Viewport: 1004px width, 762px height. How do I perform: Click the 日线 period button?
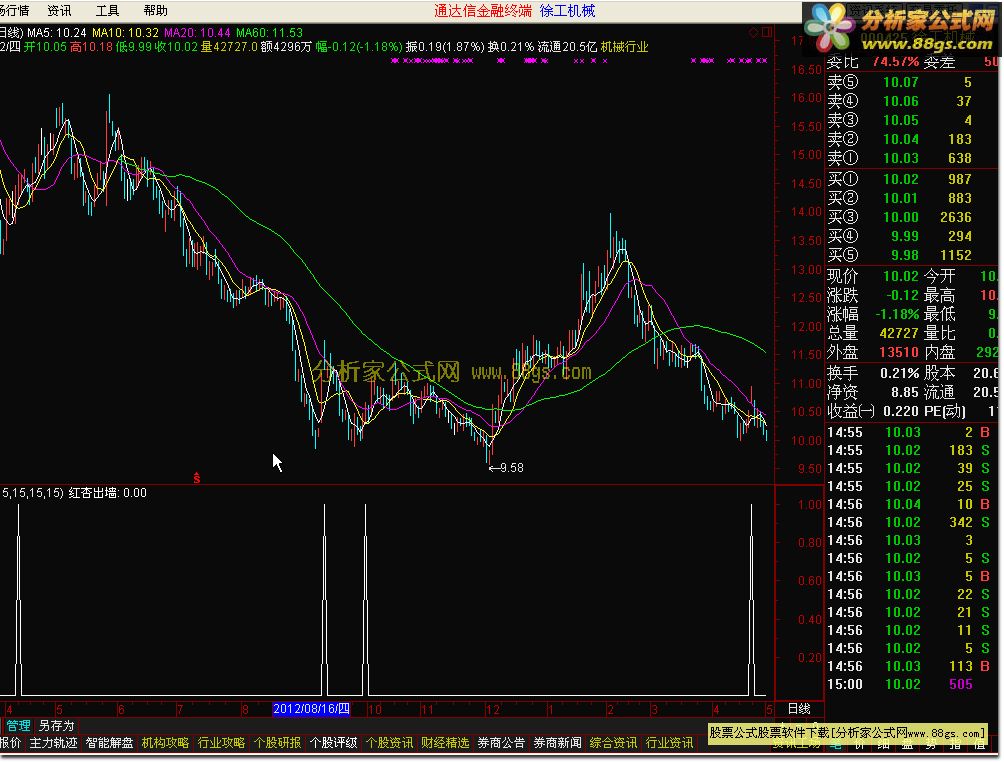[x=799, y=709]
